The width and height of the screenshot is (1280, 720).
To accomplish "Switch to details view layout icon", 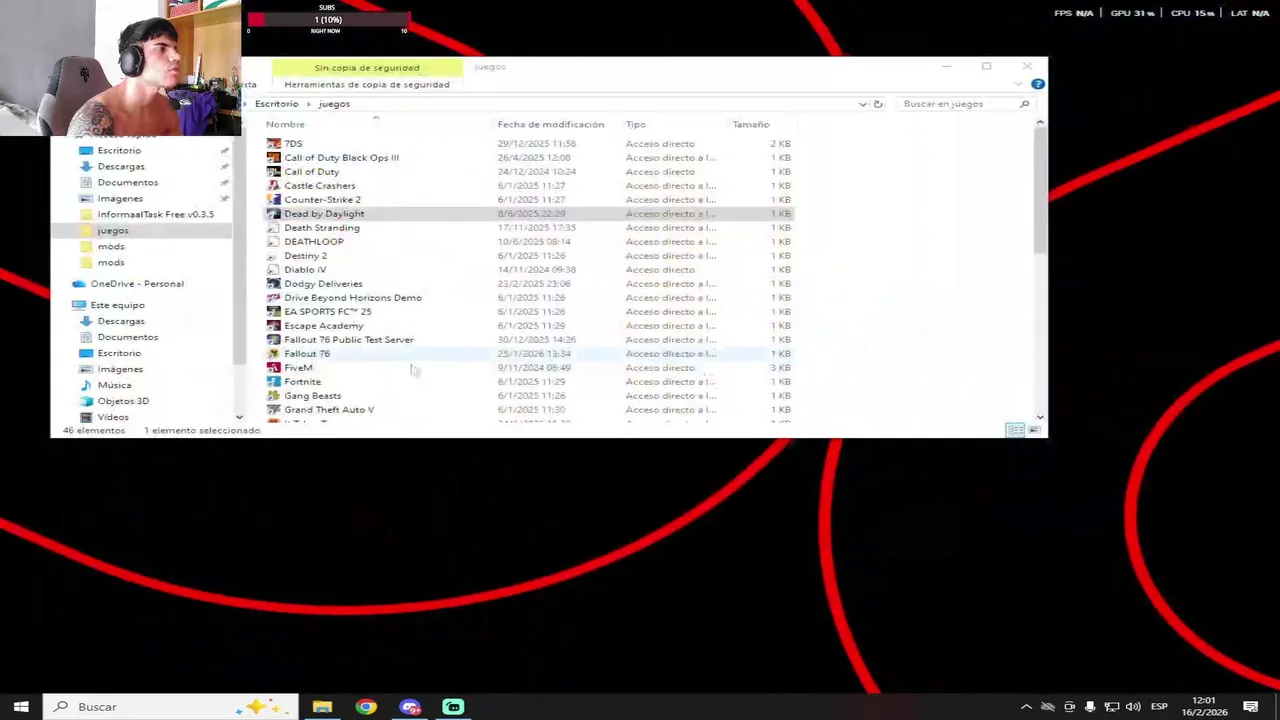I will pyautogui.click(x=1015, y=430).
